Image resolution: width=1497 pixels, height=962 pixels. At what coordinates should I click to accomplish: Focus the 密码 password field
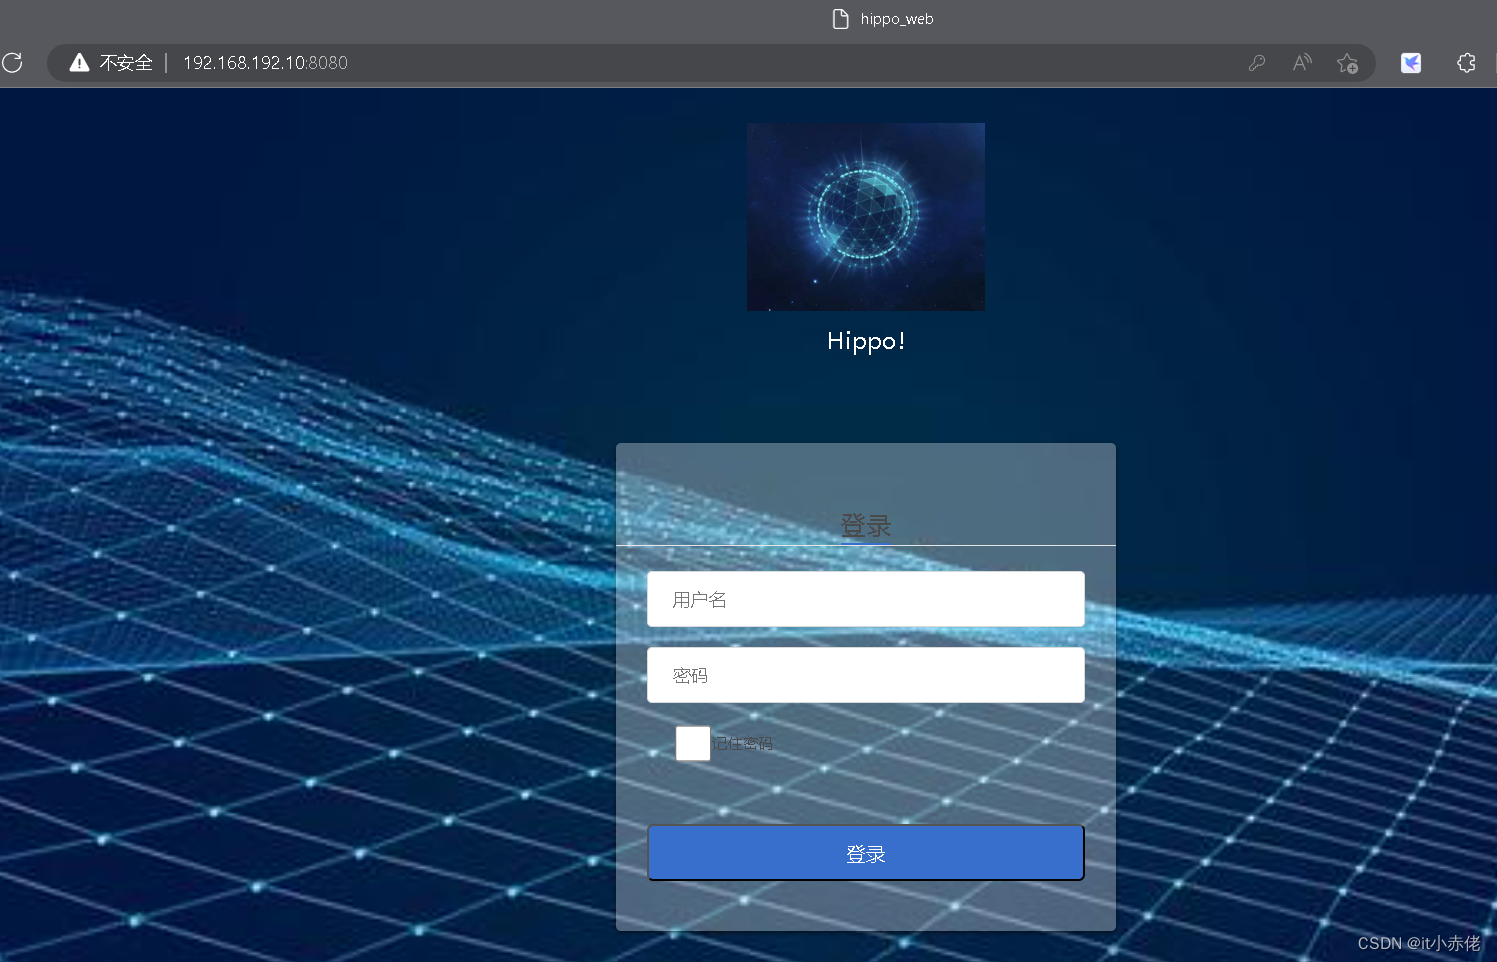point(866,675)
